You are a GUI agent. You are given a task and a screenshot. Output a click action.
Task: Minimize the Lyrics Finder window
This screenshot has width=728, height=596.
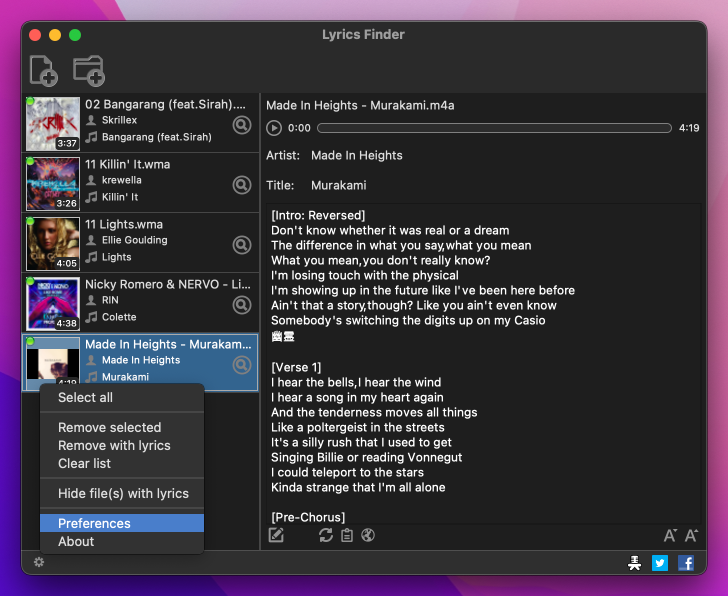[55, 35]
